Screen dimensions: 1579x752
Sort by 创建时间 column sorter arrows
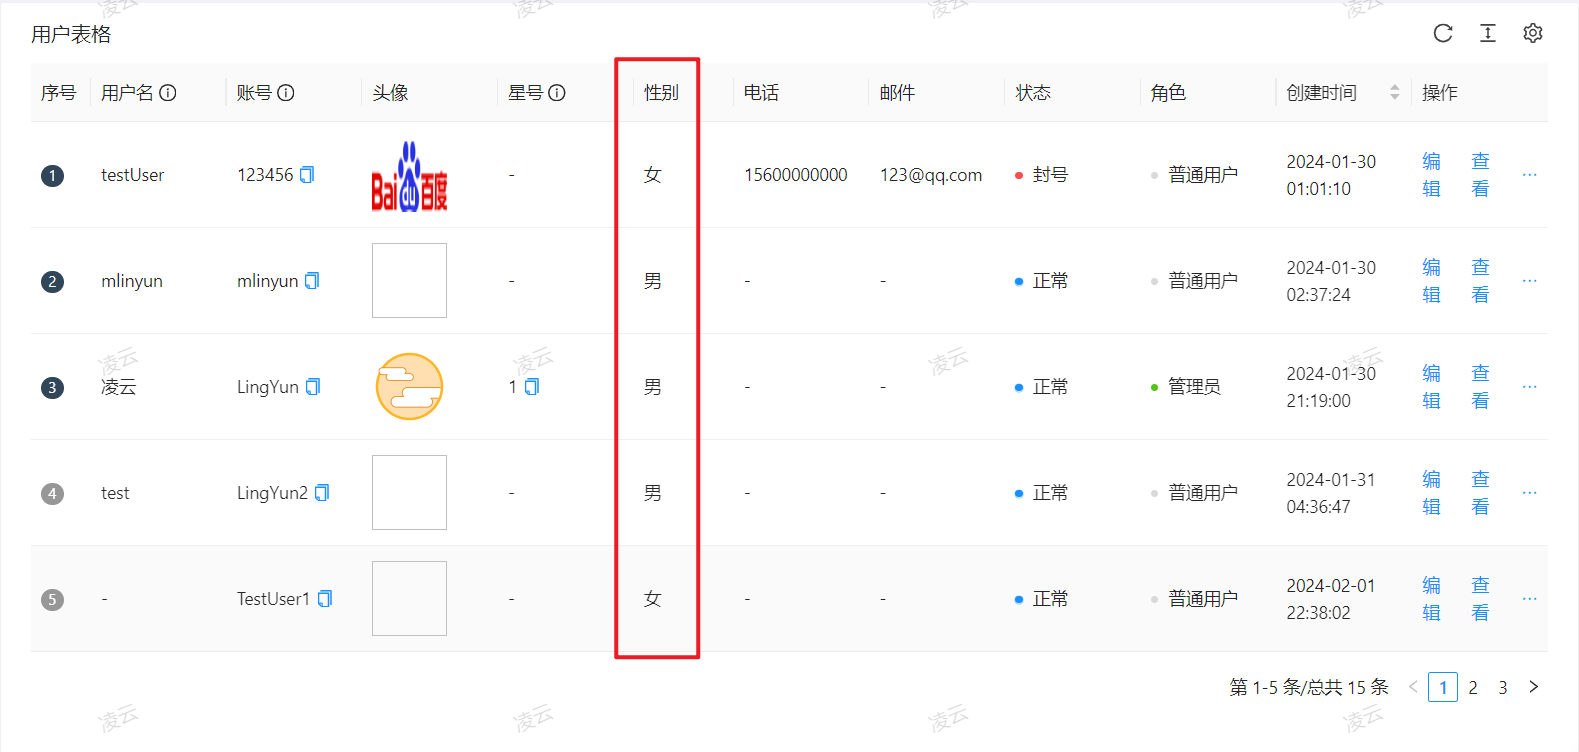point(1394,93)
